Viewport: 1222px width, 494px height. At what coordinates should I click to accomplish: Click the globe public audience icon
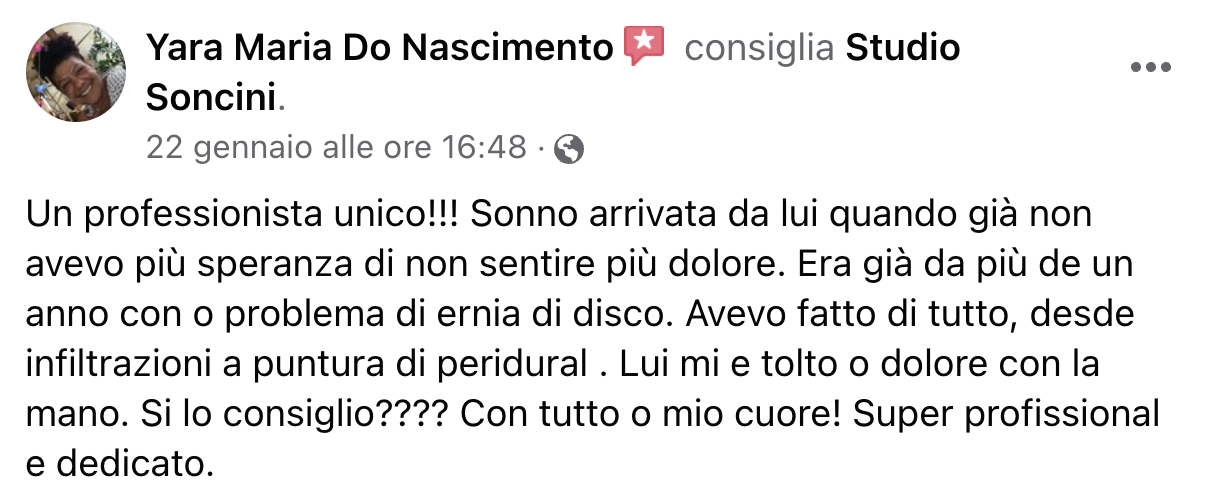tap(568, 149)
